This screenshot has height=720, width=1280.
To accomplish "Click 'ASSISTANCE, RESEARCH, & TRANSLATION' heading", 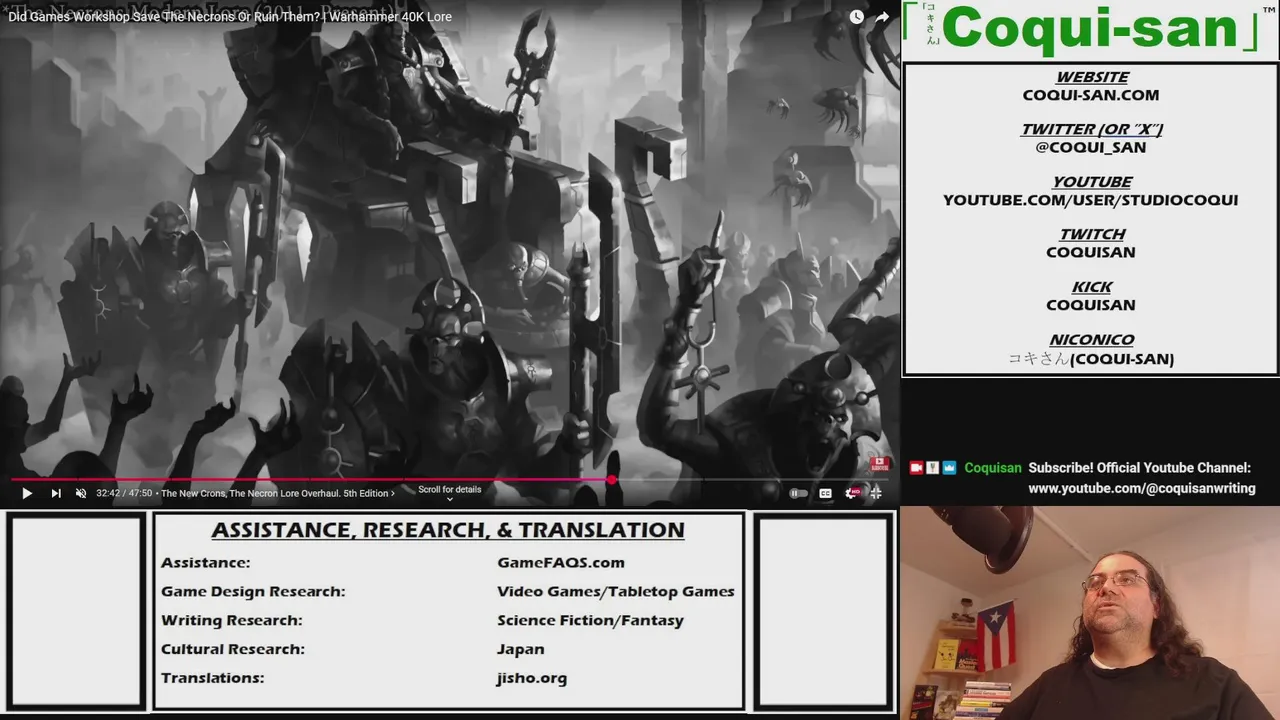I will pyautogui.click(x=448, y=531).
